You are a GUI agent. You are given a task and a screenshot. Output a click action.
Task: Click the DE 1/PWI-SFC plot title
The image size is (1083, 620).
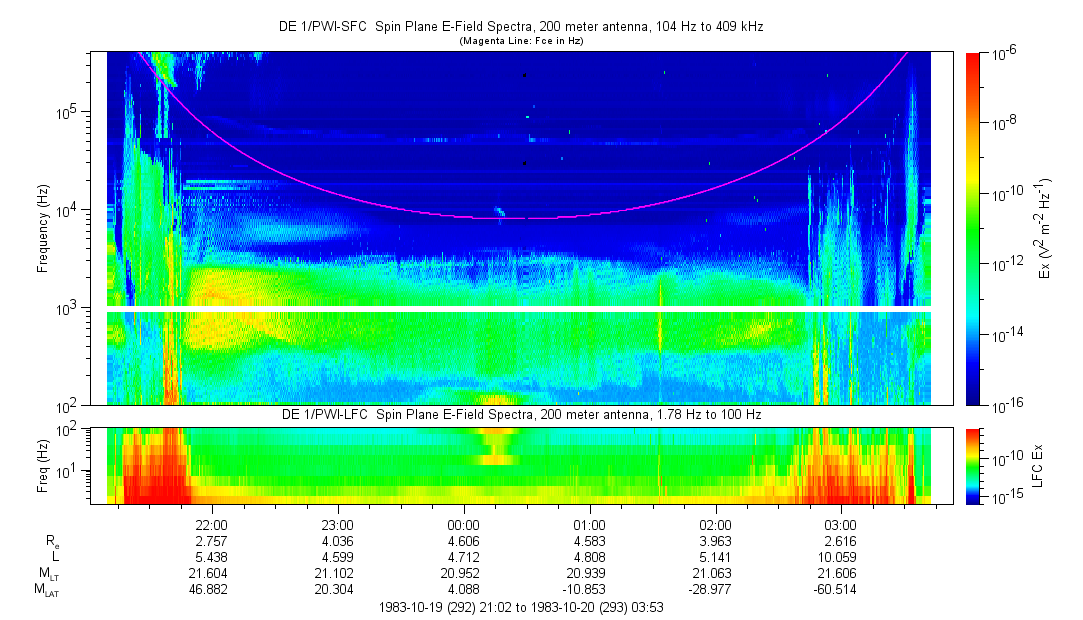pyautogui.click(x=520, y=27)
